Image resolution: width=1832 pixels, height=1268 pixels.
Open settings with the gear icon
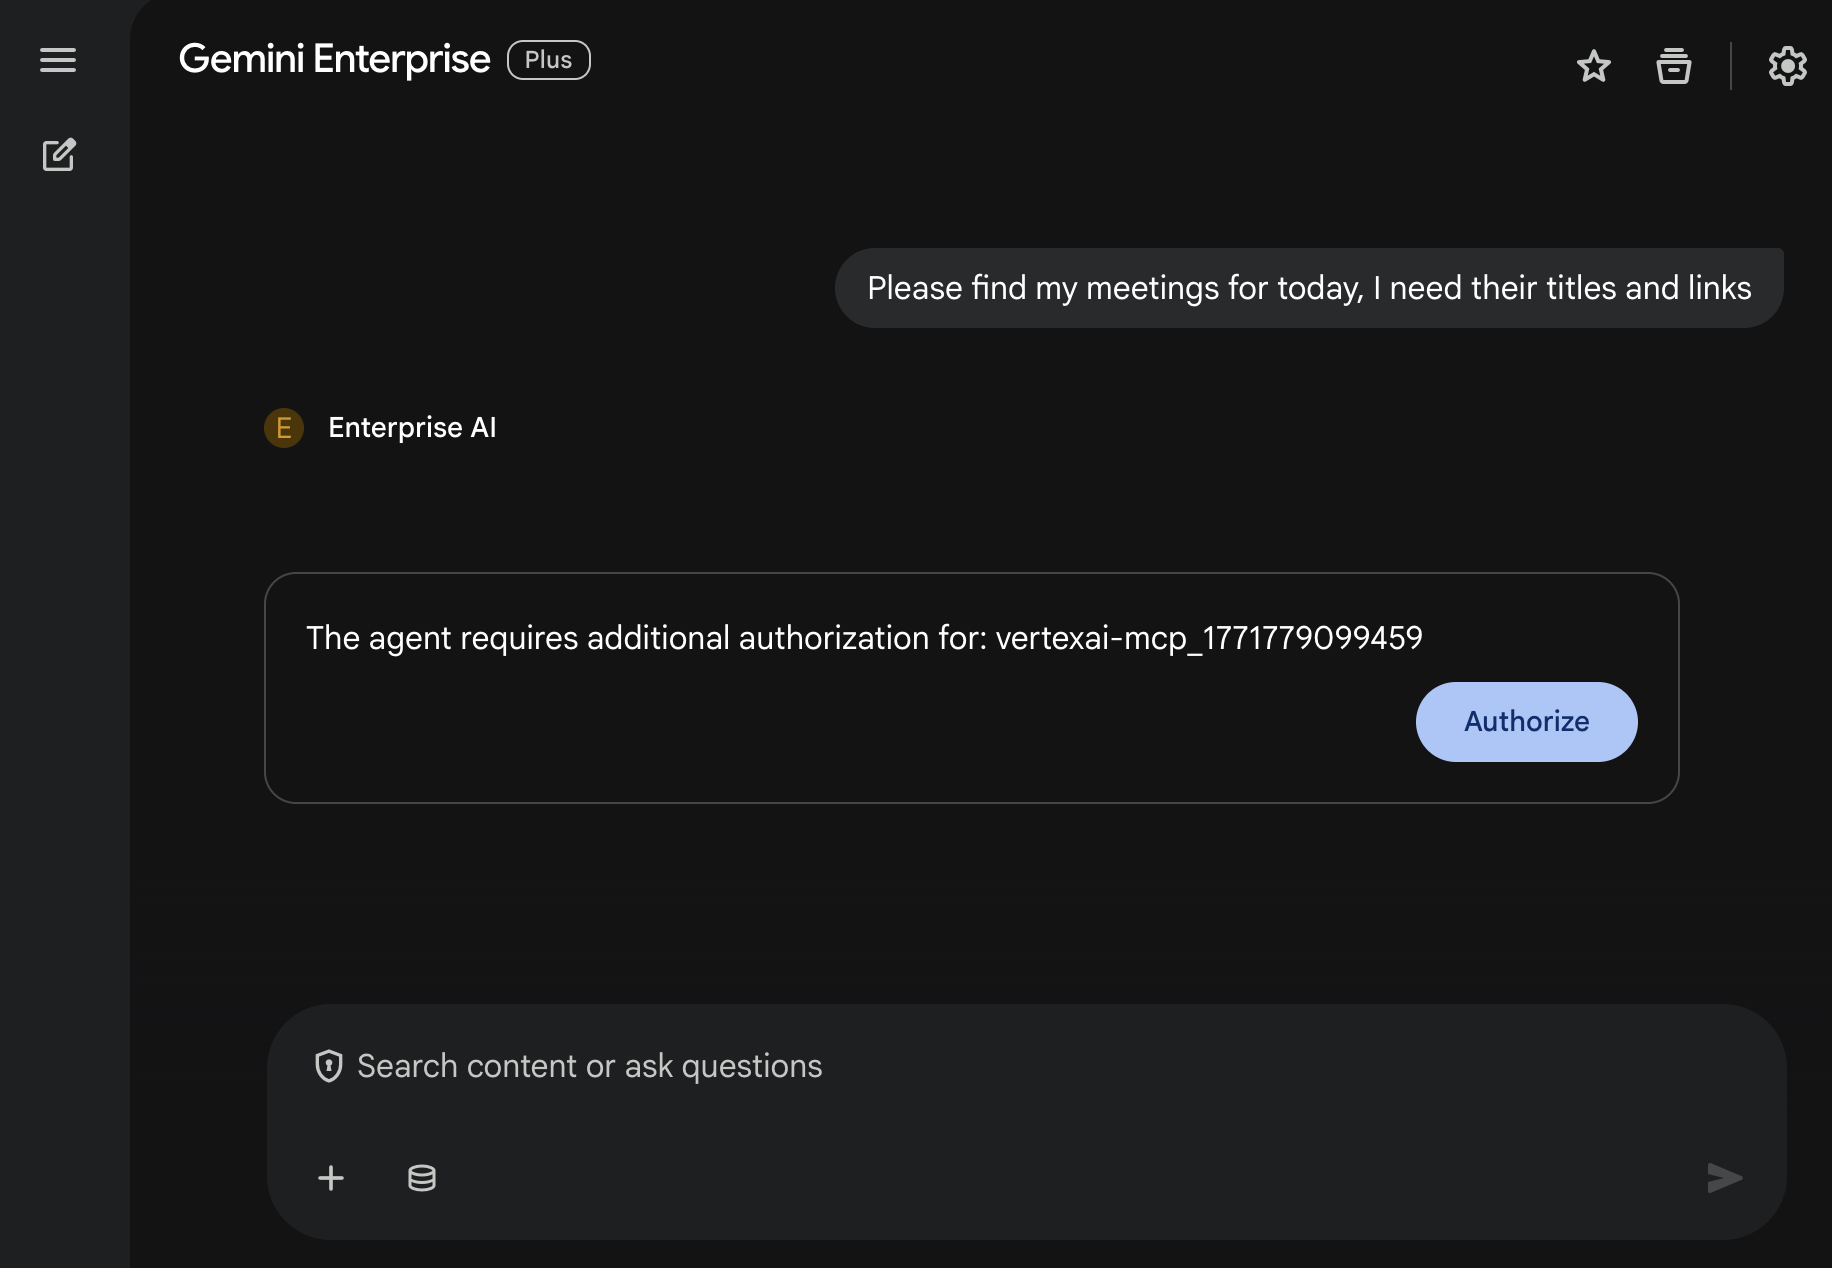pos(1787,66)
